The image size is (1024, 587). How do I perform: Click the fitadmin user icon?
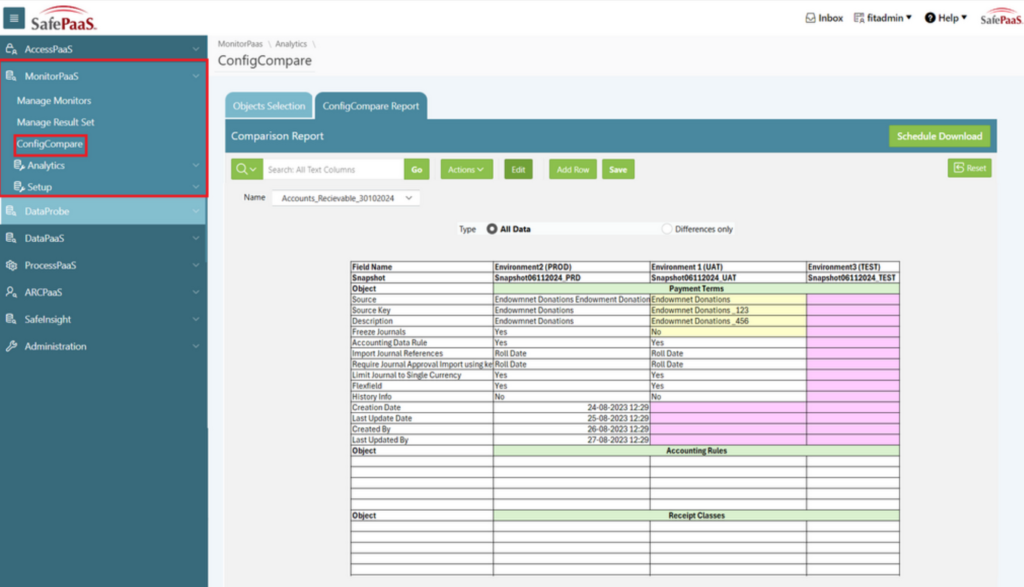click(x=859, y=18)
